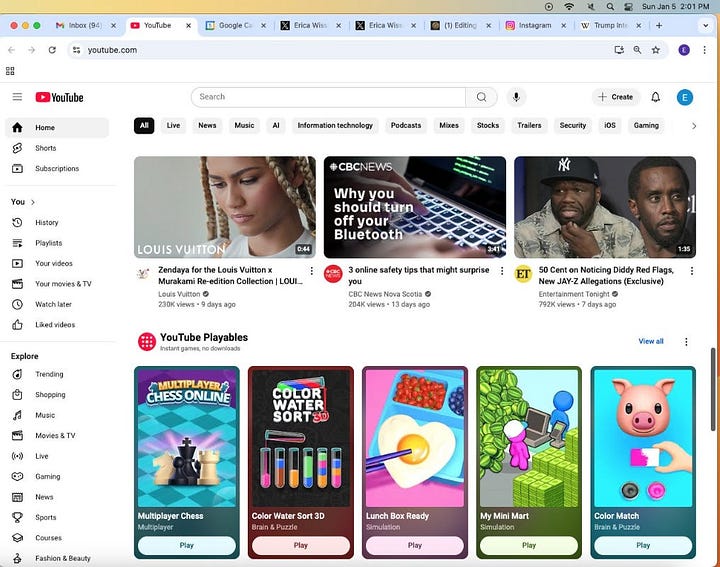This screenshot has width=720, height=567.
Task: Open Shopping under Explore
Action: (x=57, y=394)
